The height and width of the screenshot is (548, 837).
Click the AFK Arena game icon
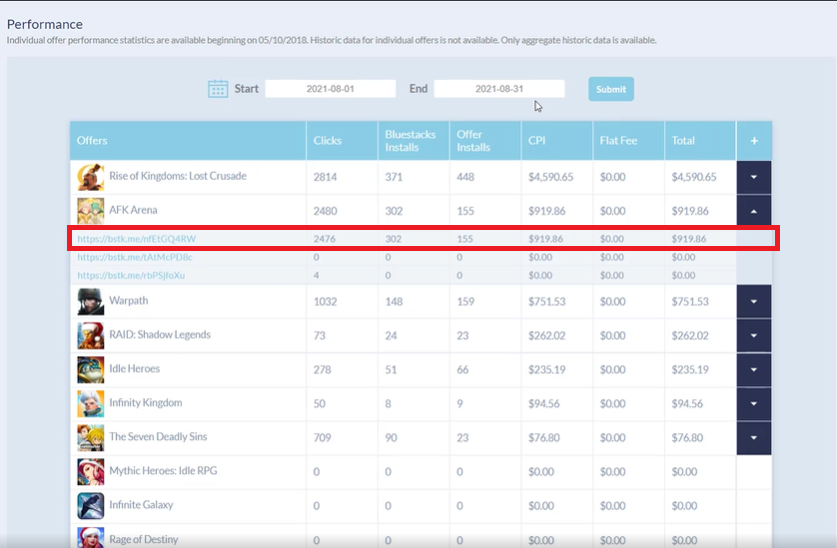click(x=91, y=211)
